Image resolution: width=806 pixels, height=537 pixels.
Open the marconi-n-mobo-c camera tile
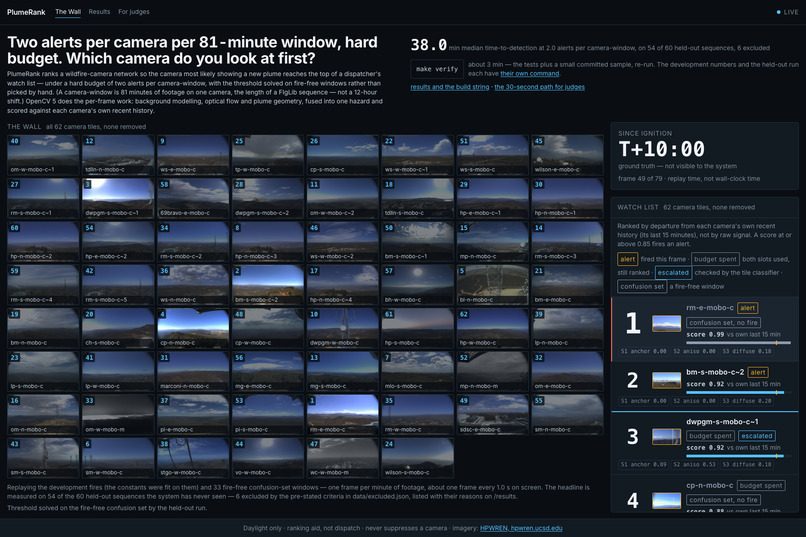tap(193, 372)
